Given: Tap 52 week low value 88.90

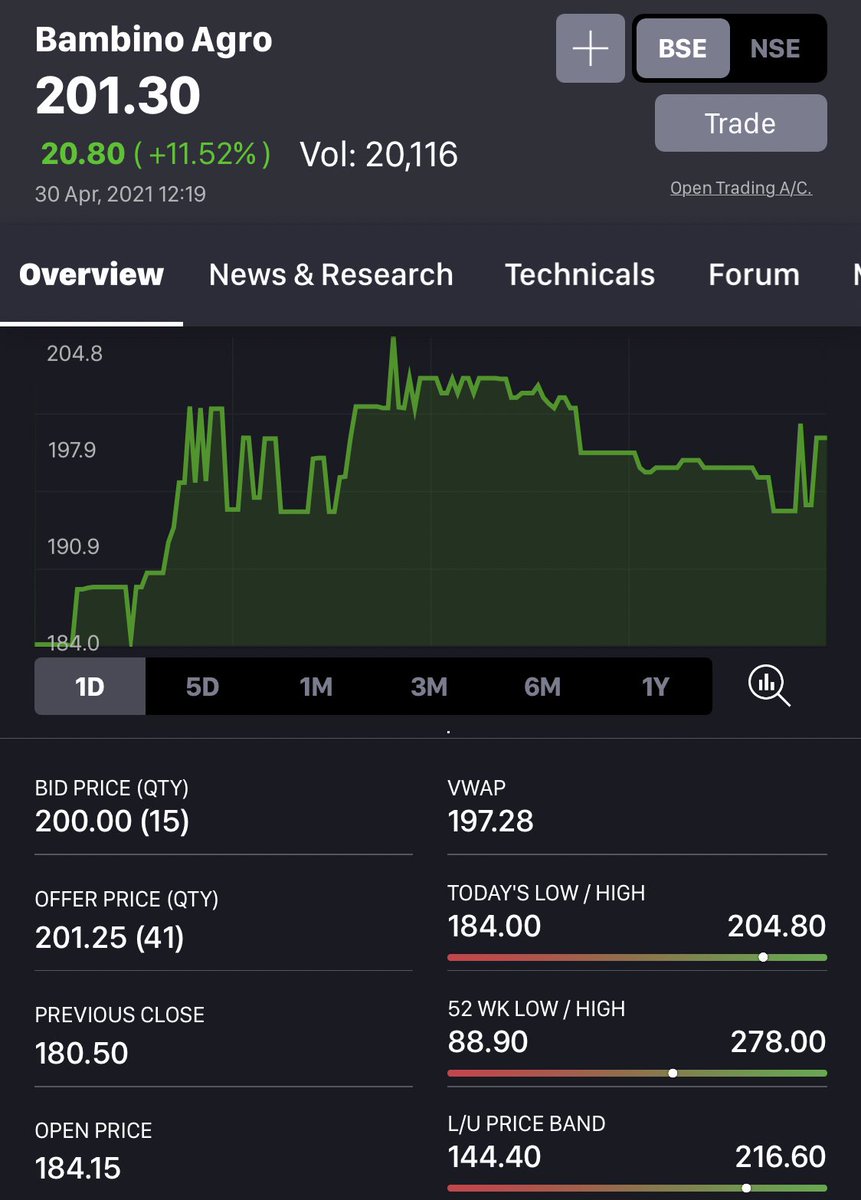Looking at the screenshot, I should point(488,1042).
